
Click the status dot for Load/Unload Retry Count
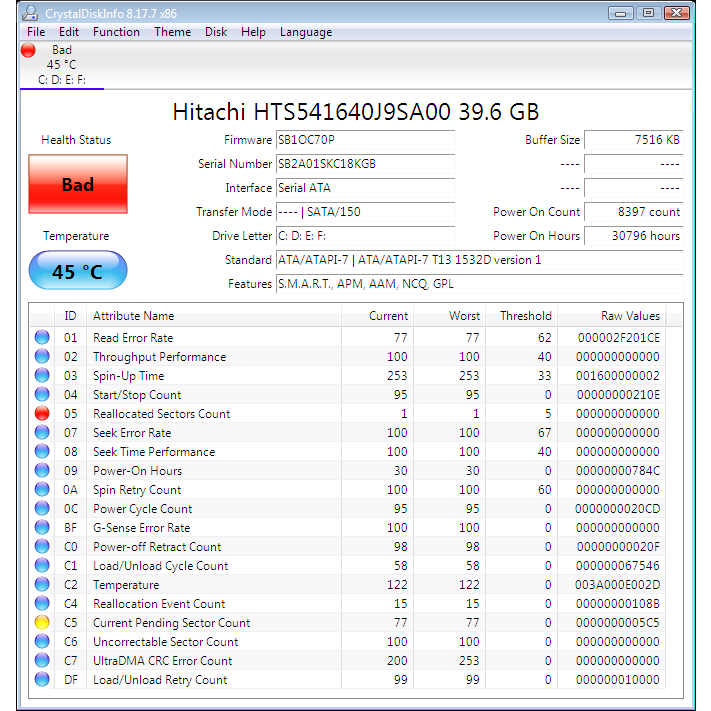[x=42, y=680]
